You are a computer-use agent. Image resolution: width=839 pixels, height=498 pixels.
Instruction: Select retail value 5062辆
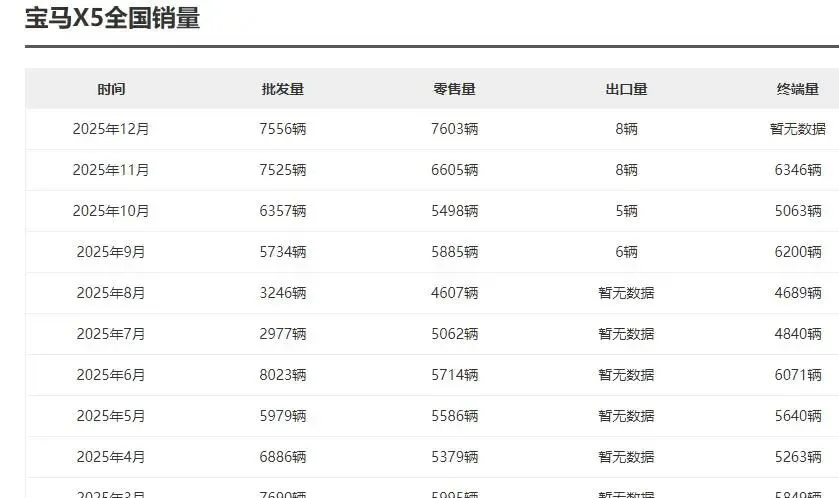[454, 334]
